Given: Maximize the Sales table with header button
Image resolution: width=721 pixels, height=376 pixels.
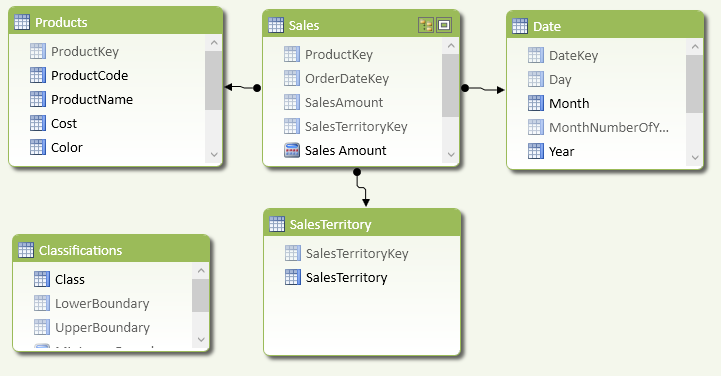Looking at the screenshot, I should click(x=444, y=25).
